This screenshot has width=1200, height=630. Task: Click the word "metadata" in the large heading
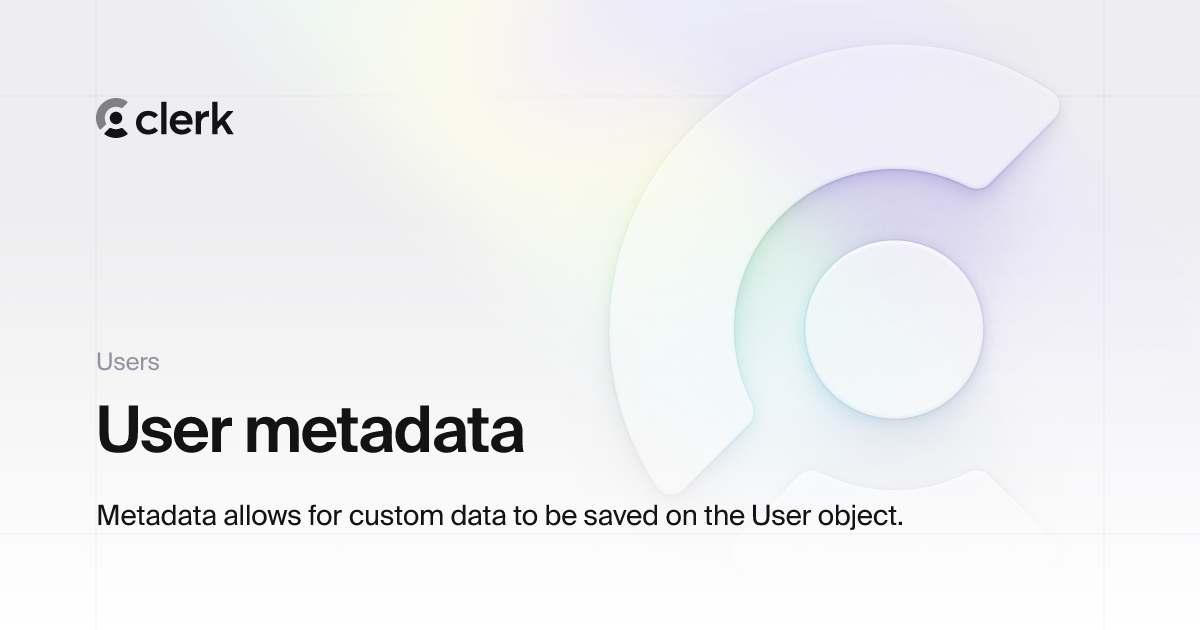pos(384,430)
